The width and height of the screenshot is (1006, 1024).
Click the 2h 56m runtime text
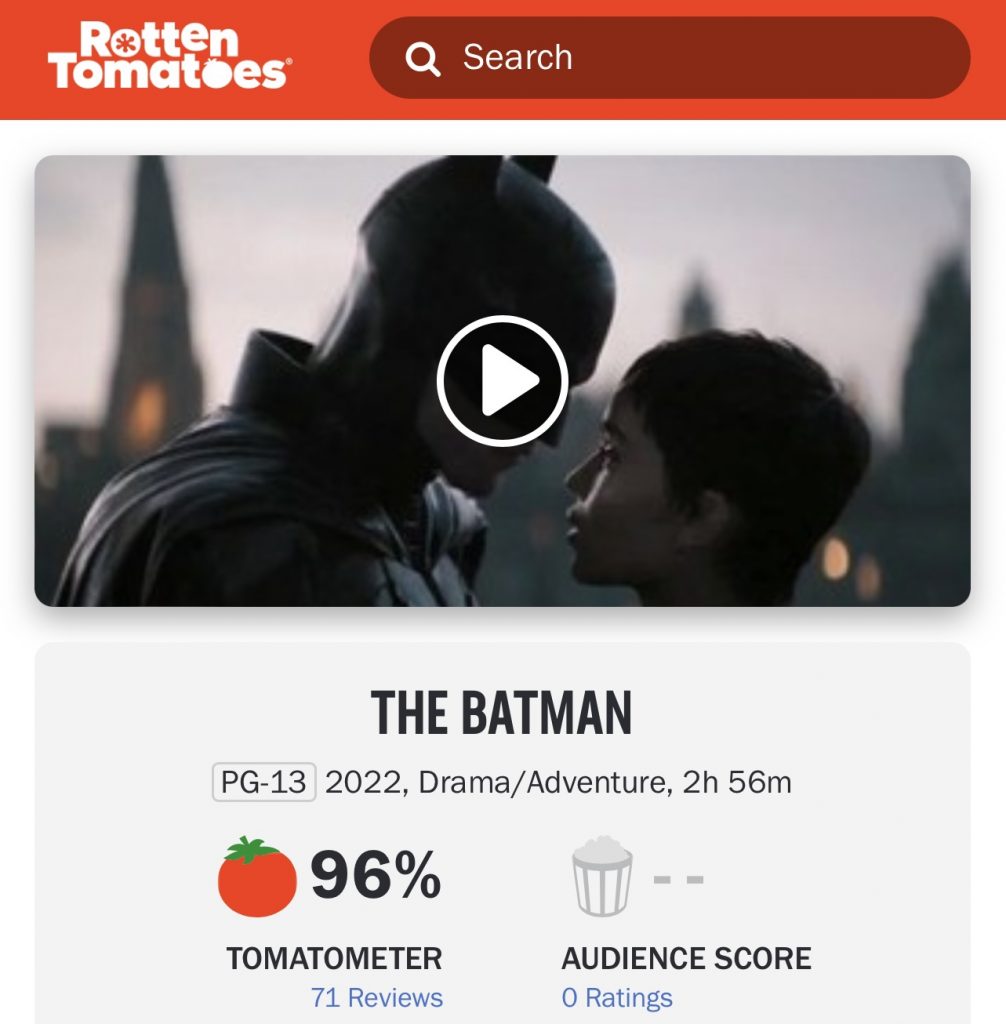click(x=737, y=782)
